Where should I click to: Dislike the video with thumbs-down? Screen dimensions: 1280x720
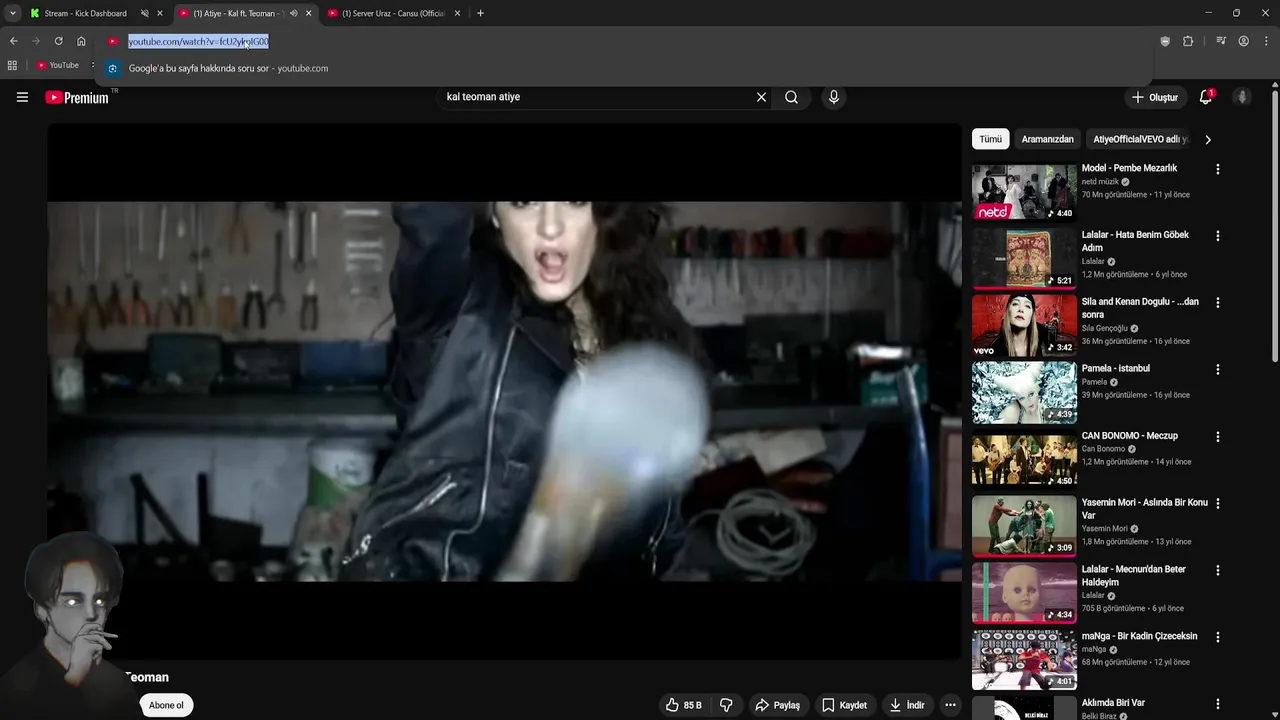tap(726, 705)
